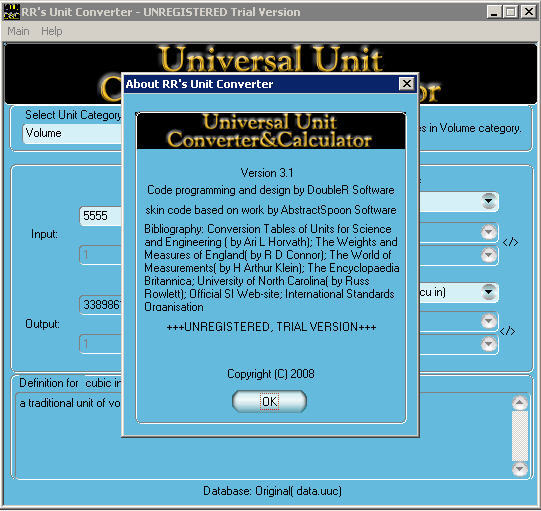Open the Main menu
Screen dimensions: 541x511
[x=18, y=31]
